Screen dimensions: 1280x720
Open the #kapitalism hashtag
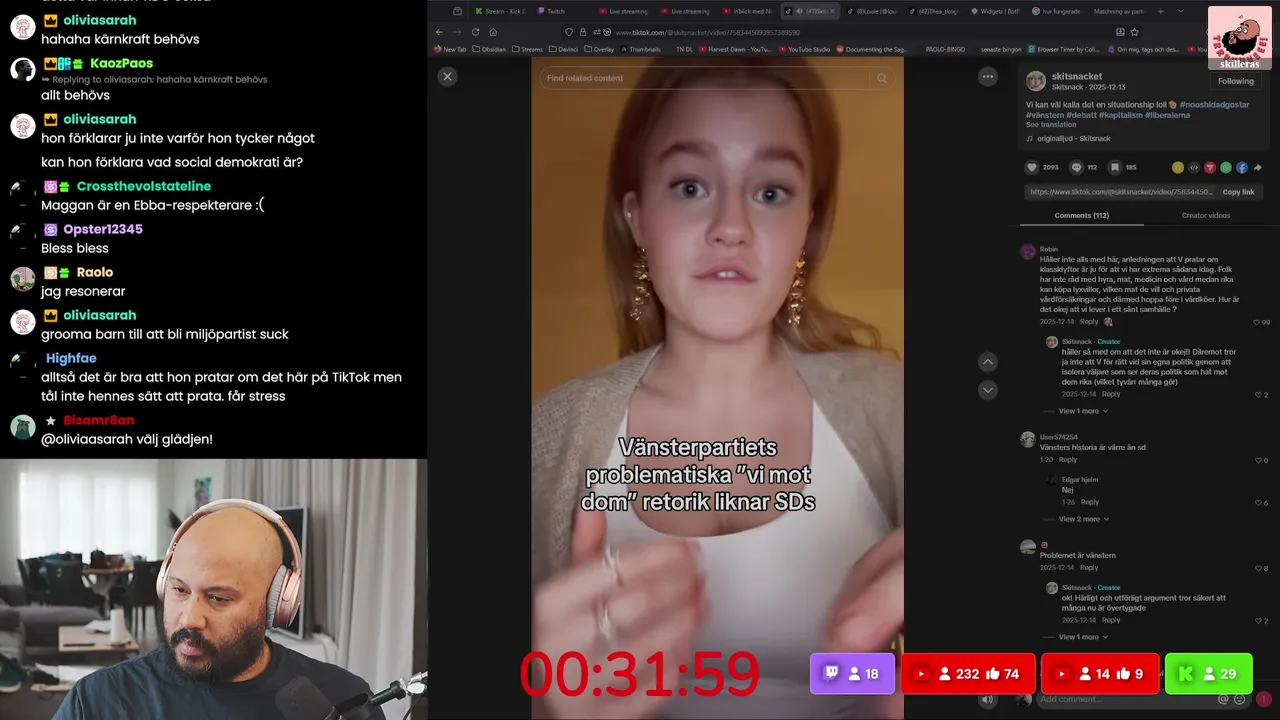pos(1121,115)
